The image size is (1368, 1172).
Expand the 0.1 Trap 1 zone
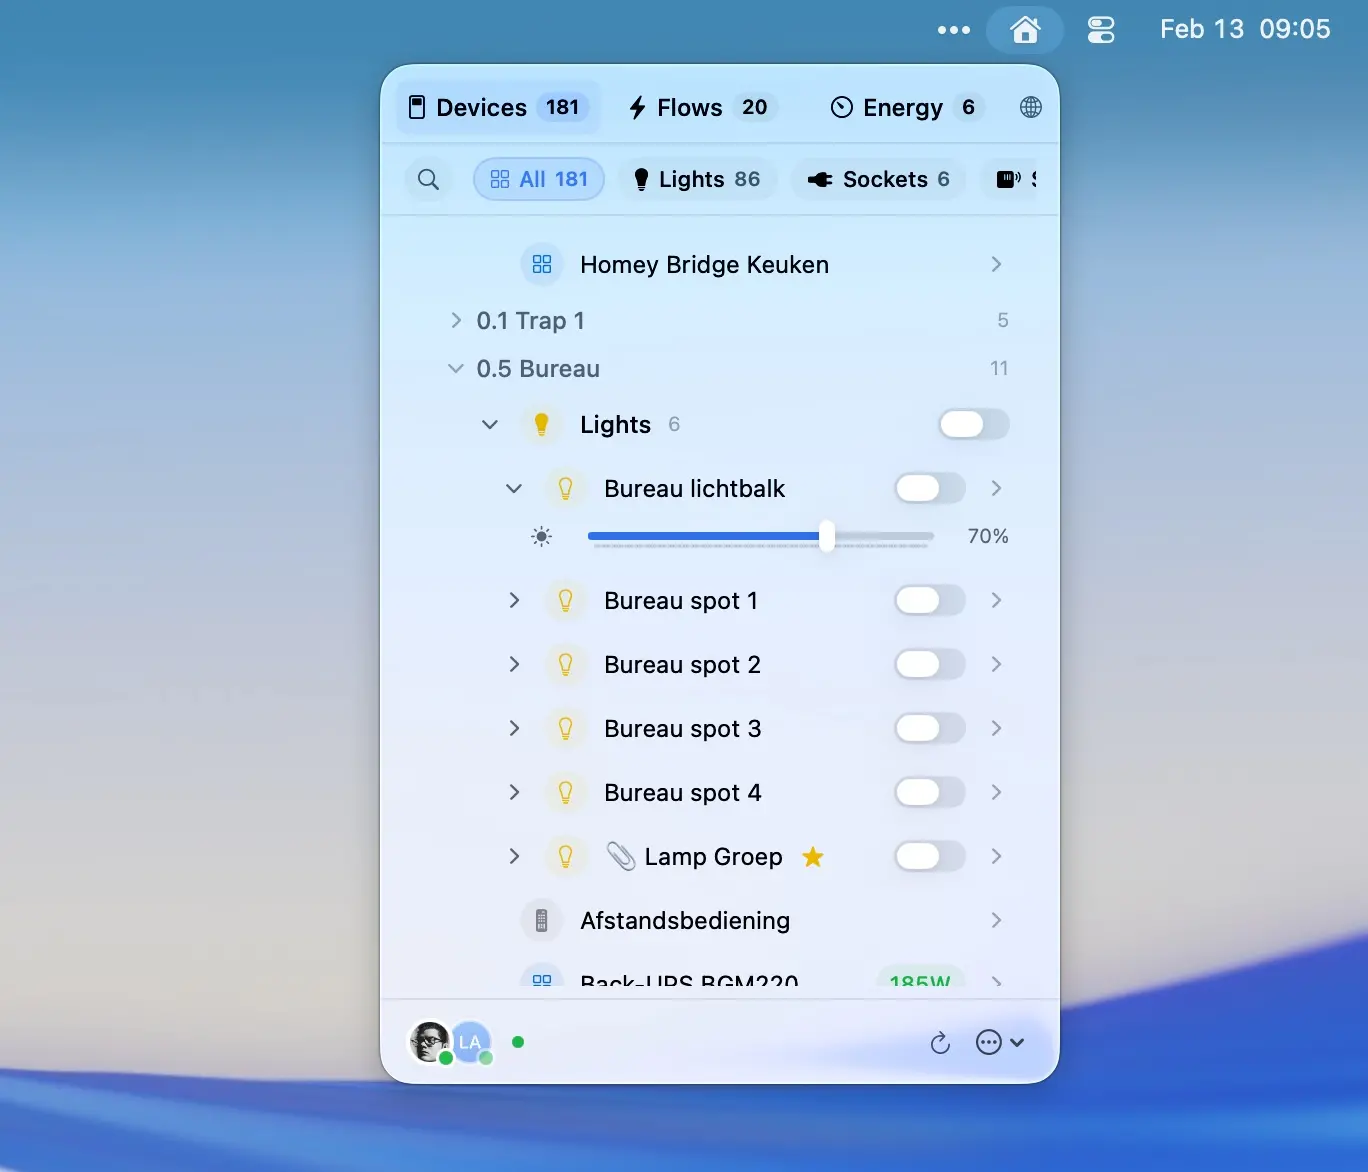click(x=456, y=320)
